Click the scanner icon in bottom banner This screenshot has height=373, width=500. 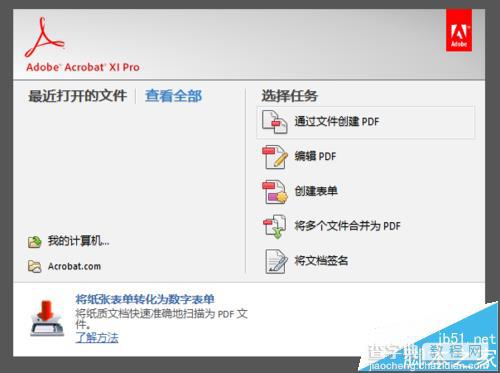[x=47, y=318]
